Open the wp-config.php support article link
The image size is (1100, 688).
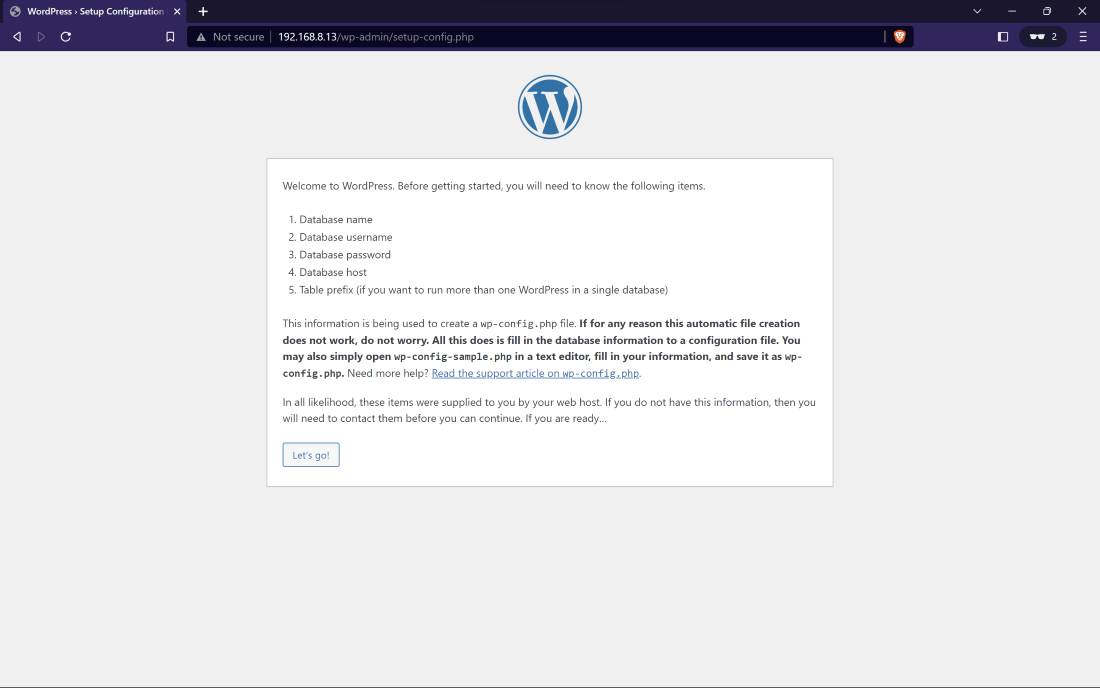pyautogui.click(x=535, y=373)
